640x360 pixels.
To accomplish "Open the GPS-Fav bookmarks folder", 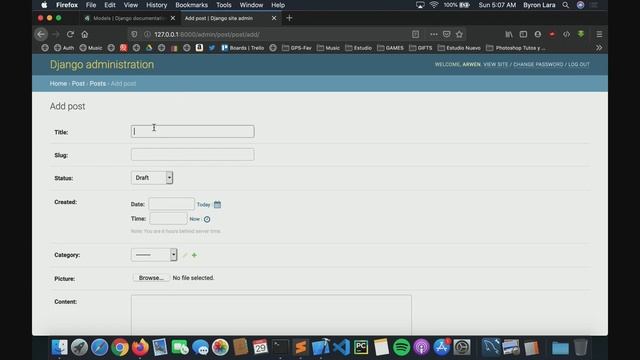I will click(297, 48).
